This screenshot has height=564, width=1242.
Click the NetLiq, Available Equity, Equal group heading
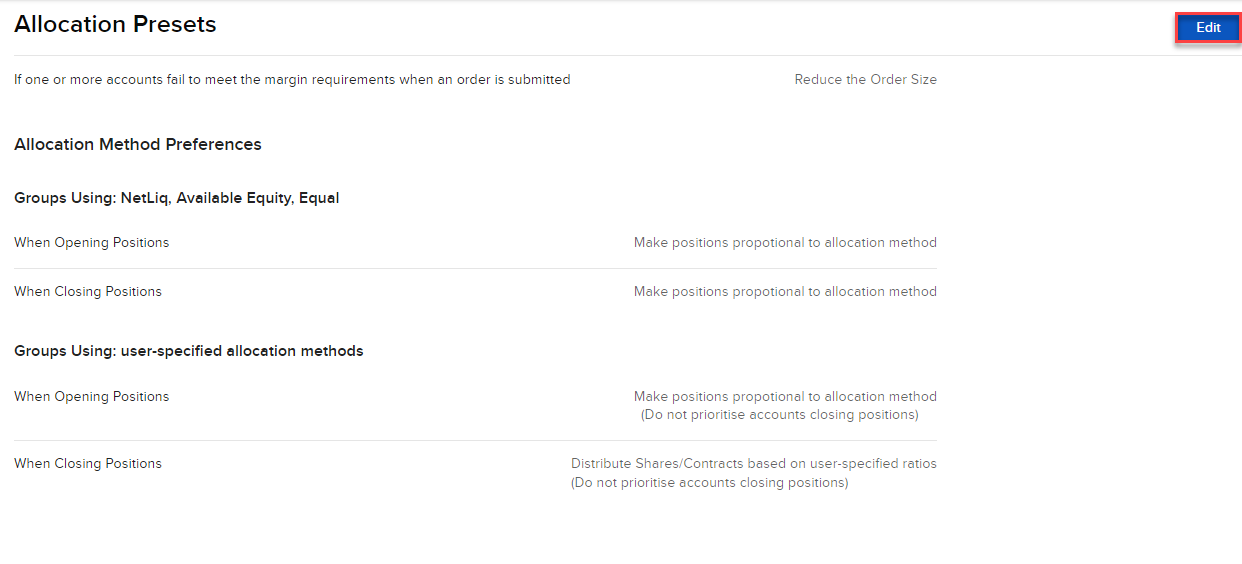[x=177, y=198]
